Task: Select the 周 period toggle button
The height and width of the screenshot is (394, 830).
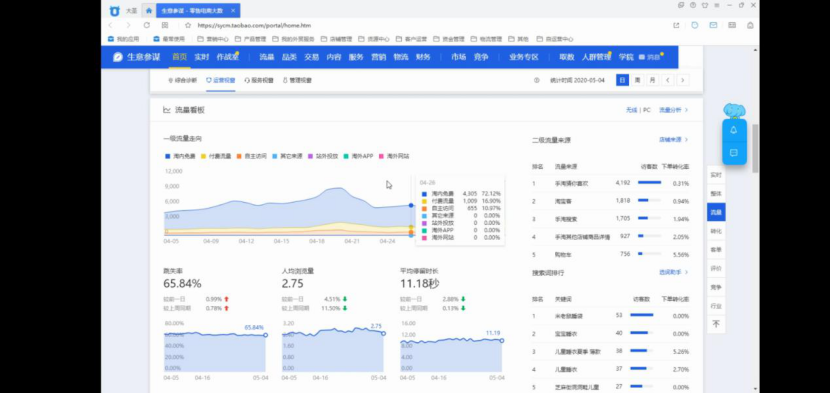Action: click(637, 80)
